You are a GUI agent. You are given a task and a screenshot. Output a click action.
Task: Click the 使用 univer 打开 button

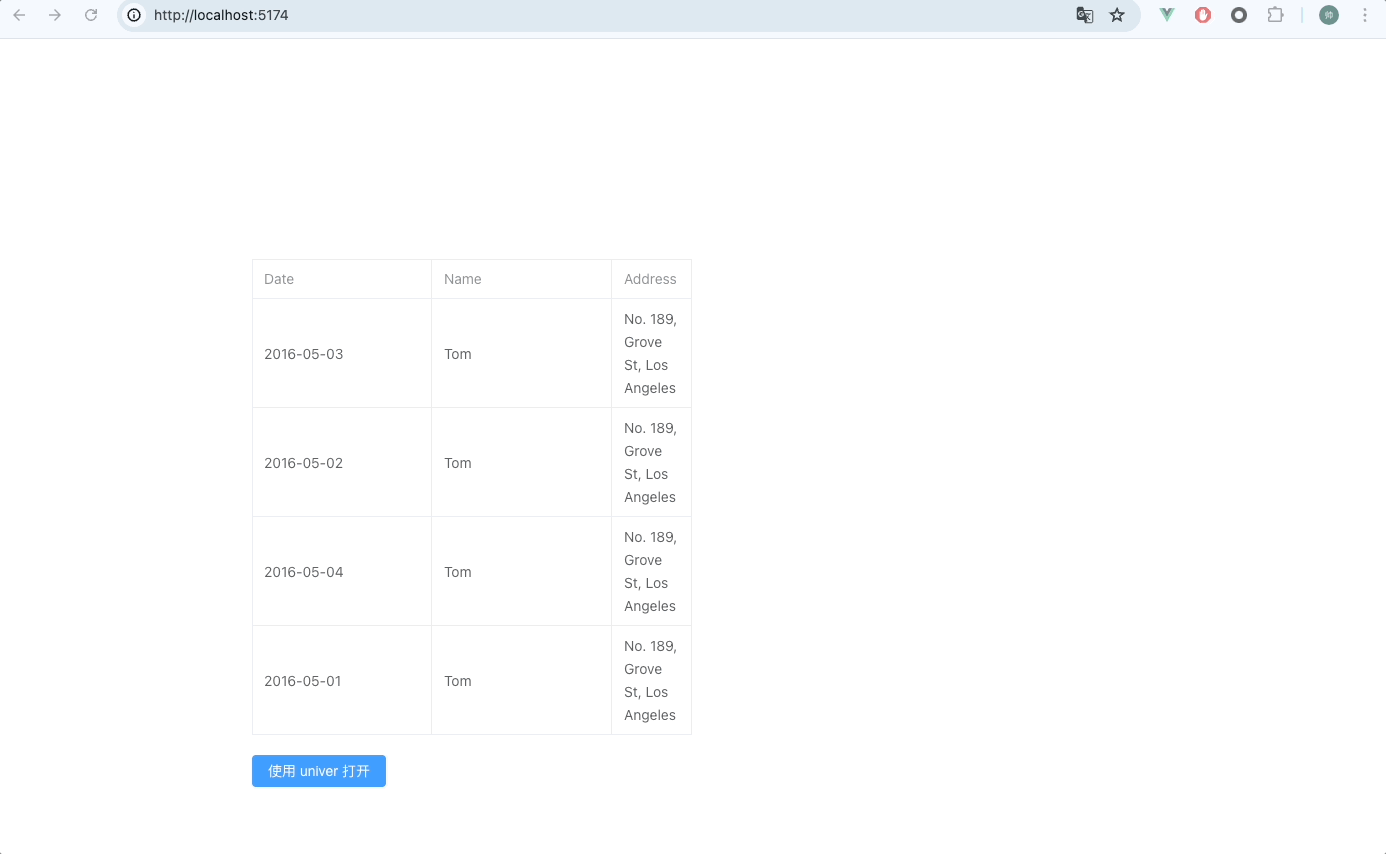[x=318, y=771]
